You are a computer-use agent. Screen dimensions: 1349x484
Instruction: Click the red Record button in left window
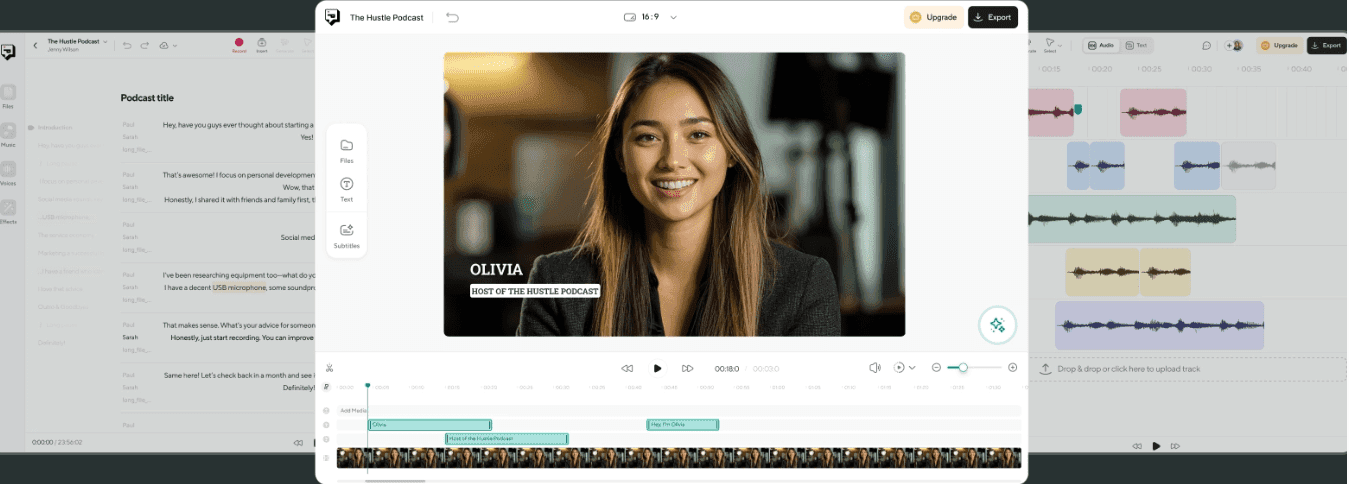[239, 45]
